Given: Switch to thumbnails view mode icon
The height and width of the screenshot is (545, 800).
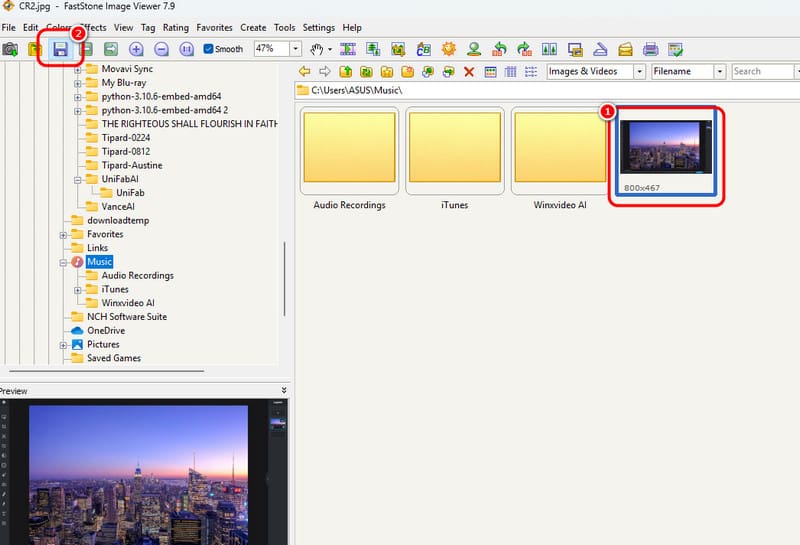Looking at the screenshot, I should pyautogui.click(x=490, y=71).
